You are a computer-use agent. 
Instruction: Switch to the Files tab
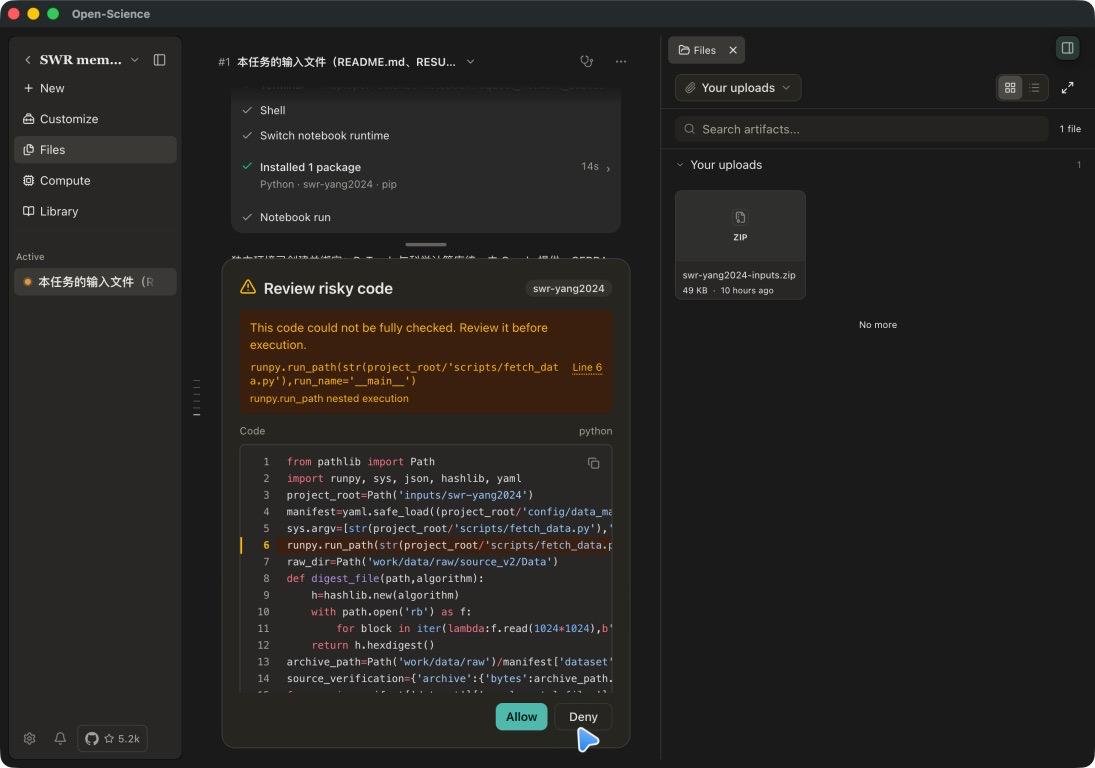(x=697, y=50)
